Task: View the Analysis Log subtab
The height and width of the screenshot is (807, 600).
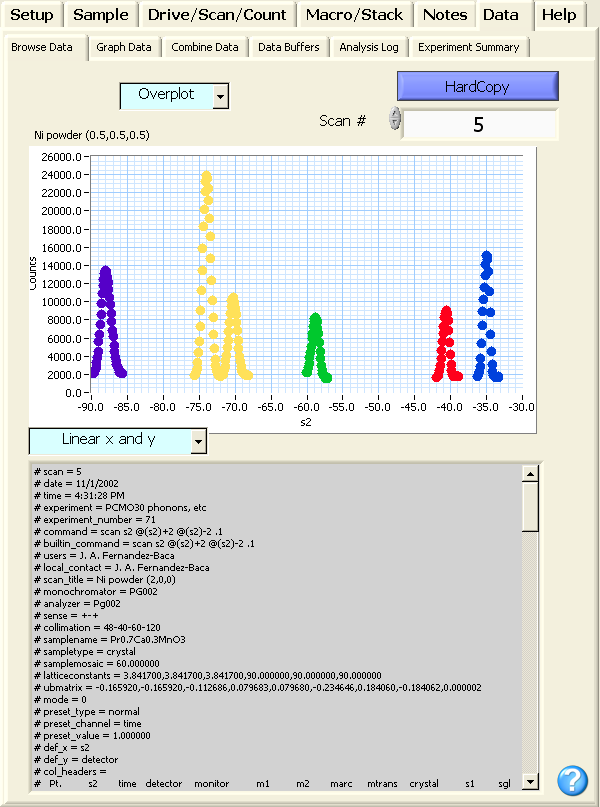Action: point(369,47)
